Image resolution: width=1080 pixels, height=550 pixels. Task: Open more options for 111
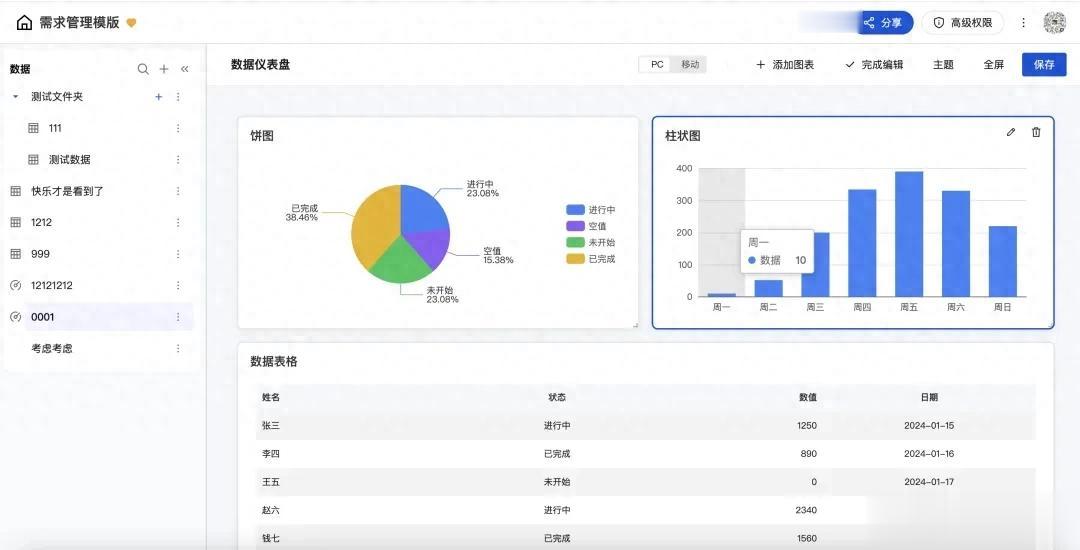click(x=178, y=128)
